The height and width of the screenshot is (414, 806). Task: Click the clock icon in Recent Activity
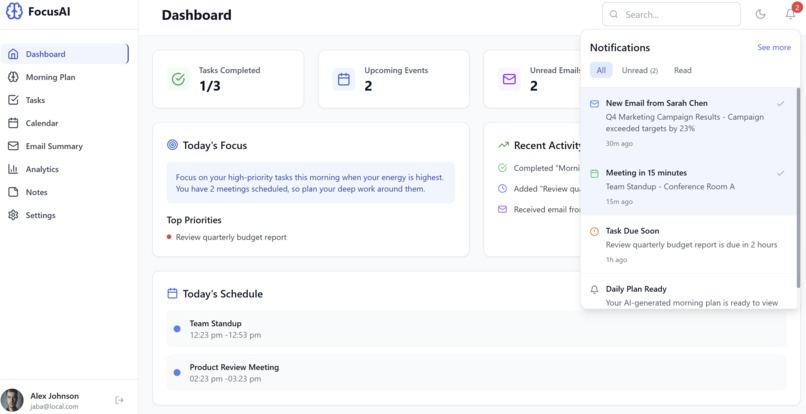[502, 189]
